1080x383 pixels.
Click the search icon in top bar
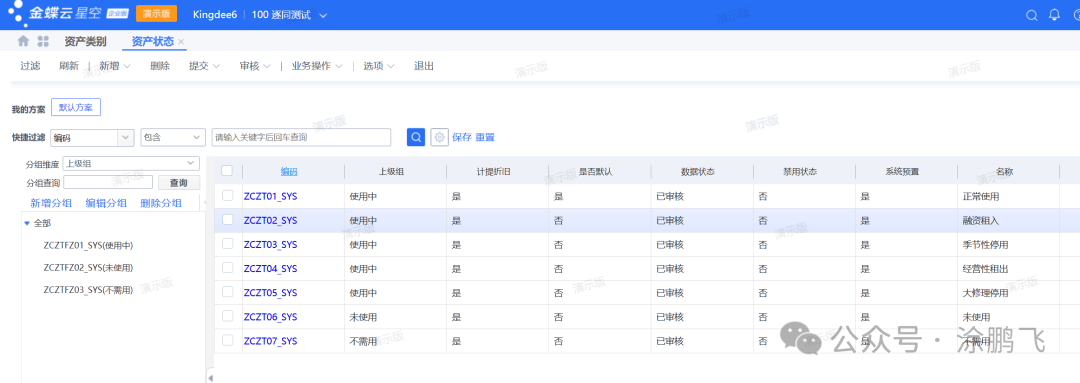click(x=1031, y=15)
